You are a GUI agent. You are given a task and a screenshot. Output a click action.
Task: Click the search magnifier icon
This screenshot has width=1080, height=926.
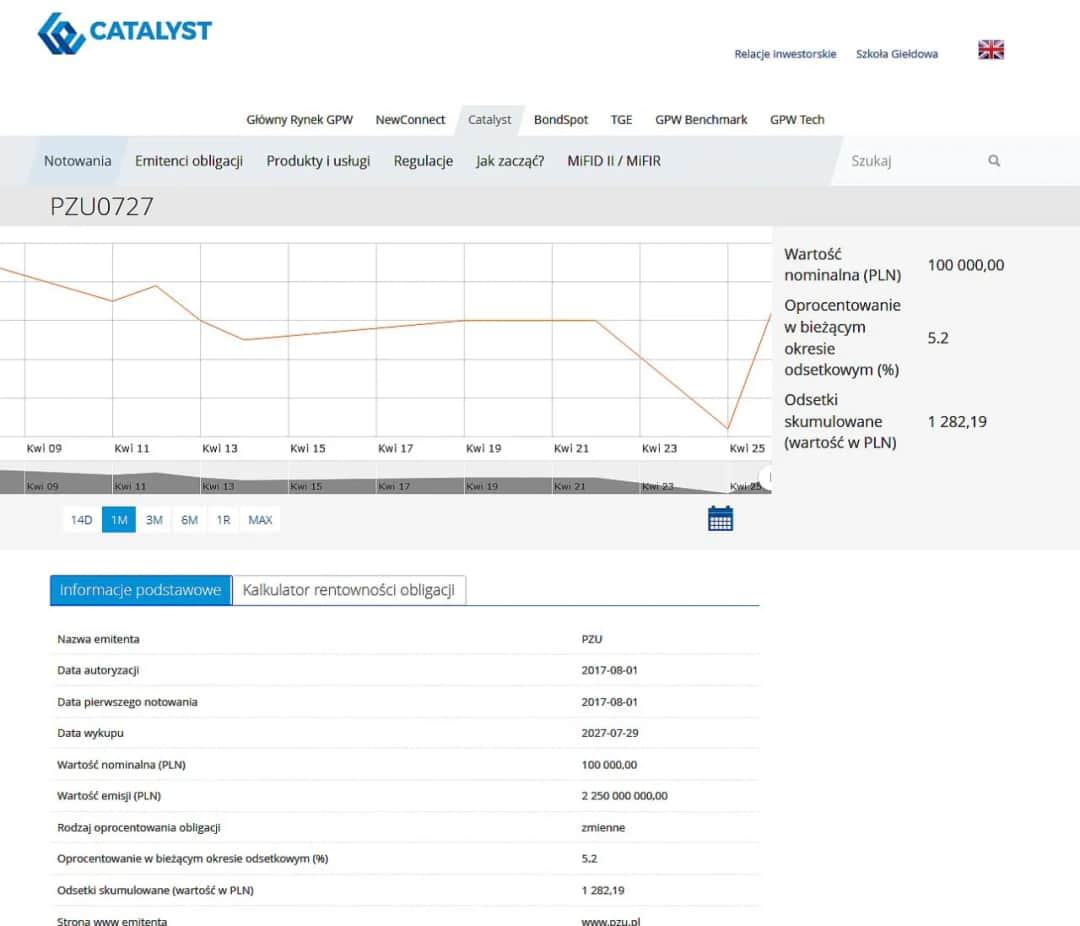point(994,160)
